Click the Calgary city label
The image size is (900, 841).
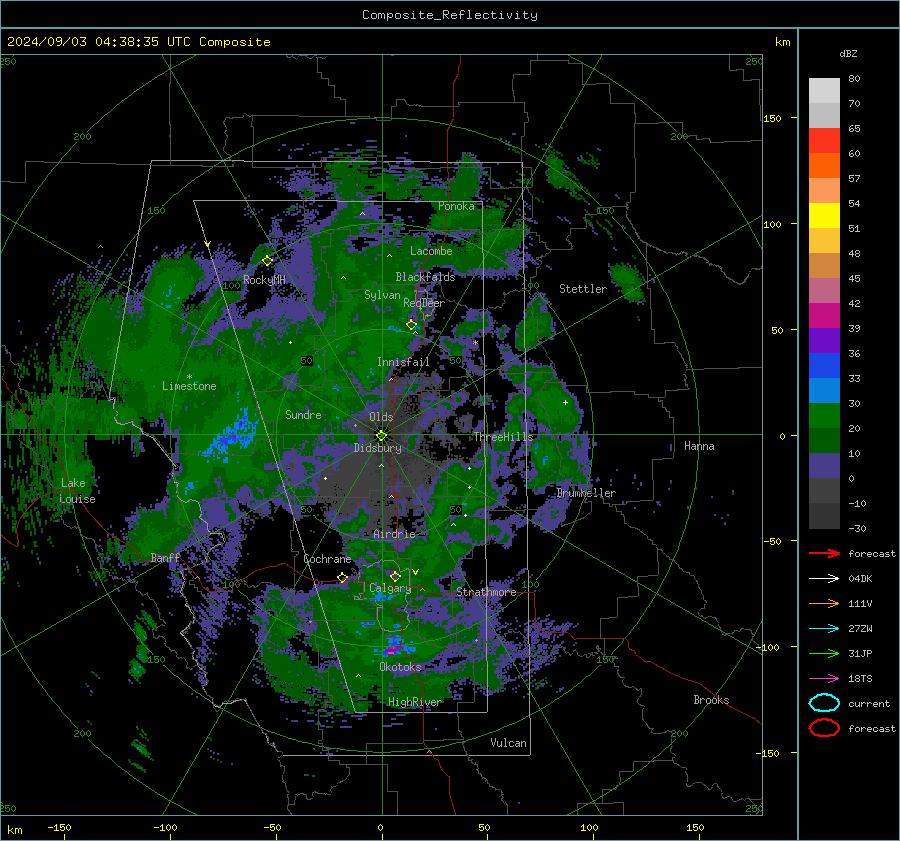[x=390, y=588]
